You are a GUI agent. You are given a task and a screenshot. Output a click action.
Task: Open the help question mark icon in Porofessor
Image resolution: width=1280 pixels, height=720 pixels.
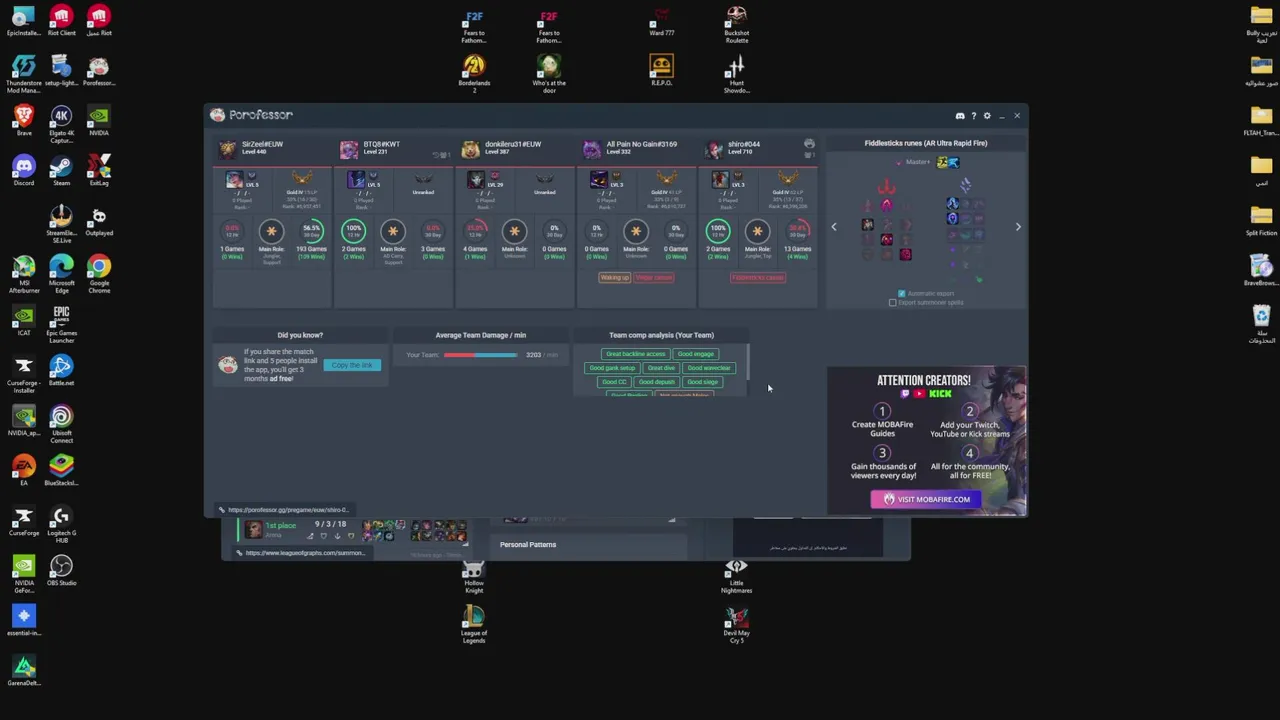(973, 116)
